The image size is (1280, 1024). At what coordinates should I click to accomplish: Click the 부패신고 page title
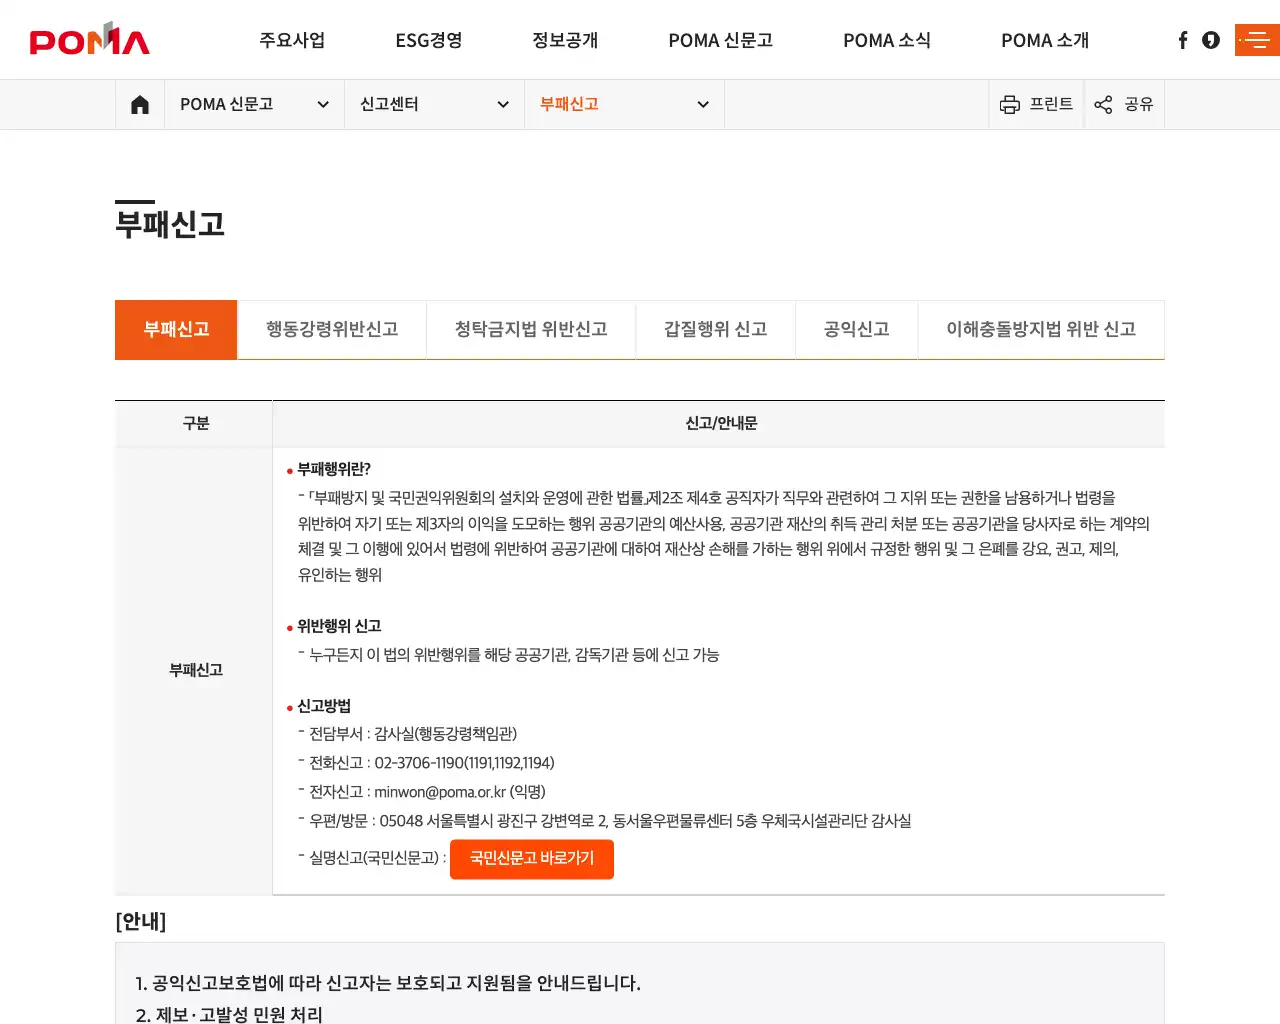click(x=170, y=224)
